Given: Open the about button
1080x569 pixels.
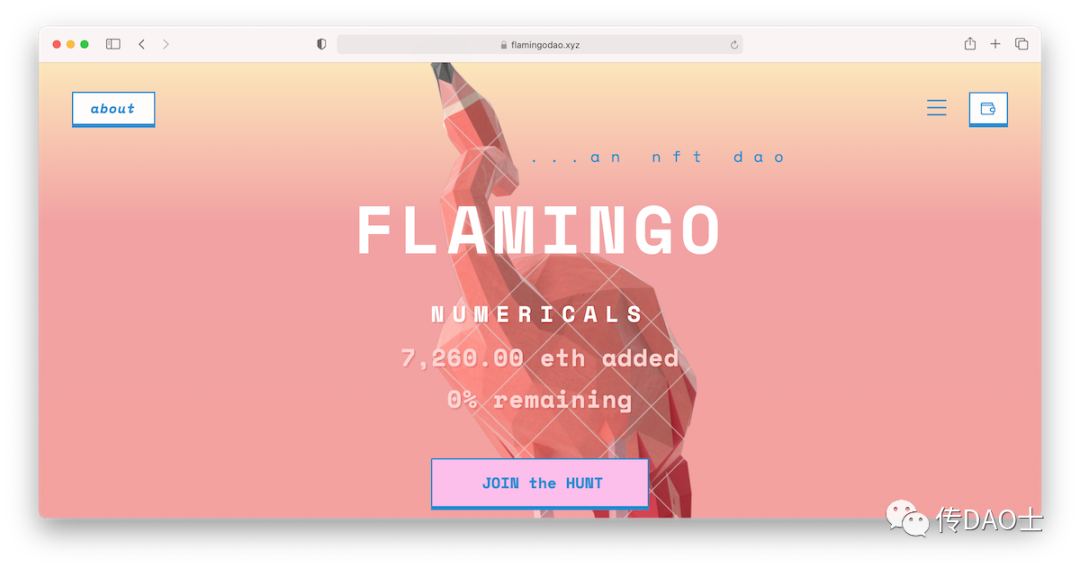Looking at the screenshot, I should [x=114, y=109].
